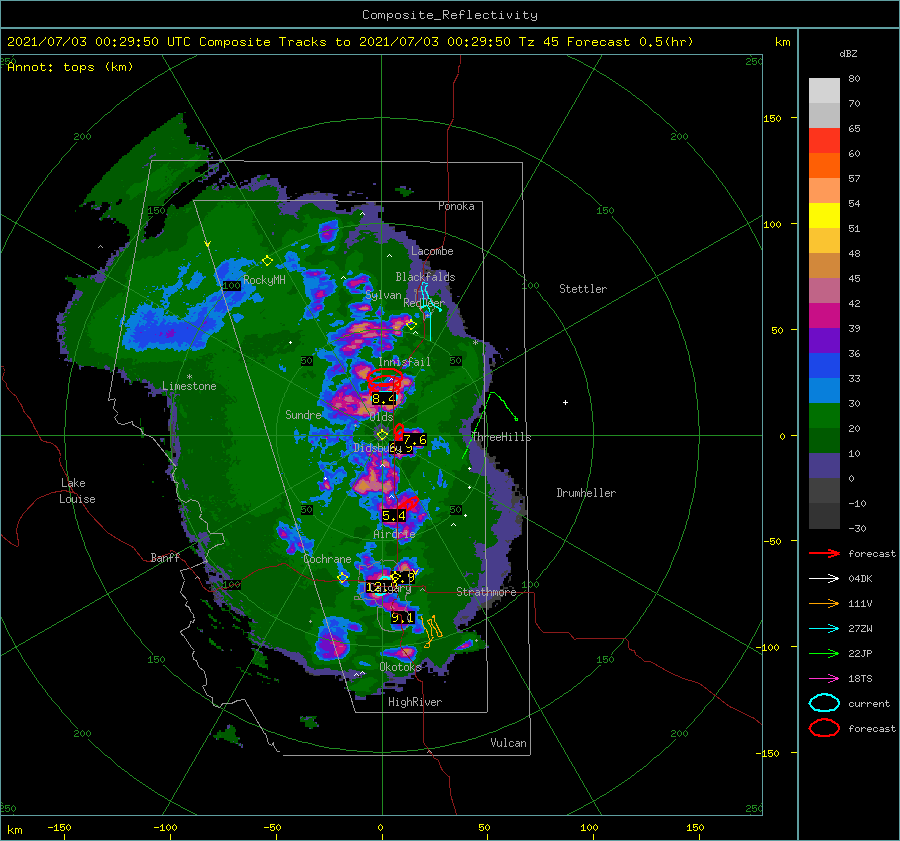The width and height of the screenshot is (900, 841).
Task: Click the 18TS legend label
Action: pyautogui.click(x=860, y=679)
